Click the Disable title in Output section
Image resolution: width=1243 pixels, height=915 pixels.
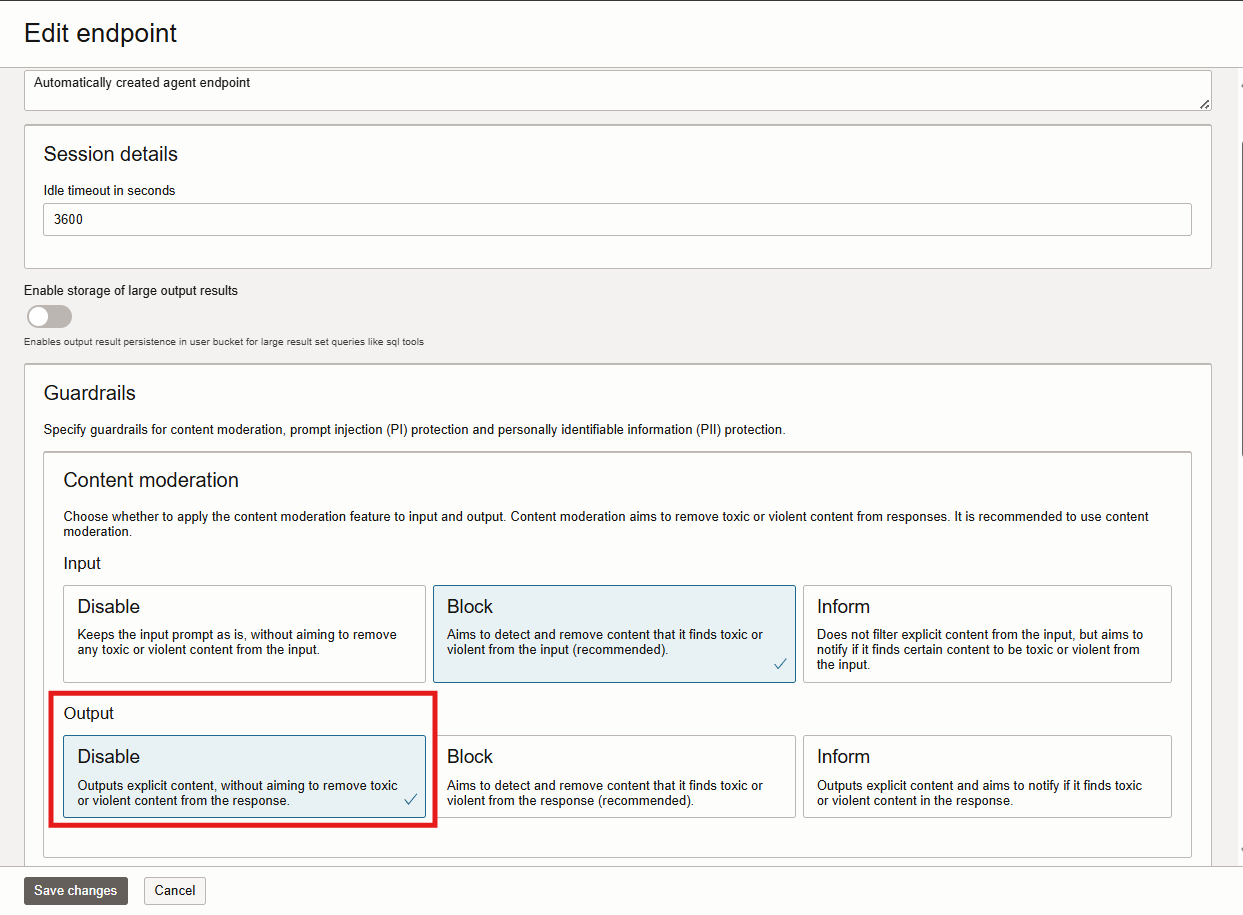pyautogui.click(x=108, y=757)
